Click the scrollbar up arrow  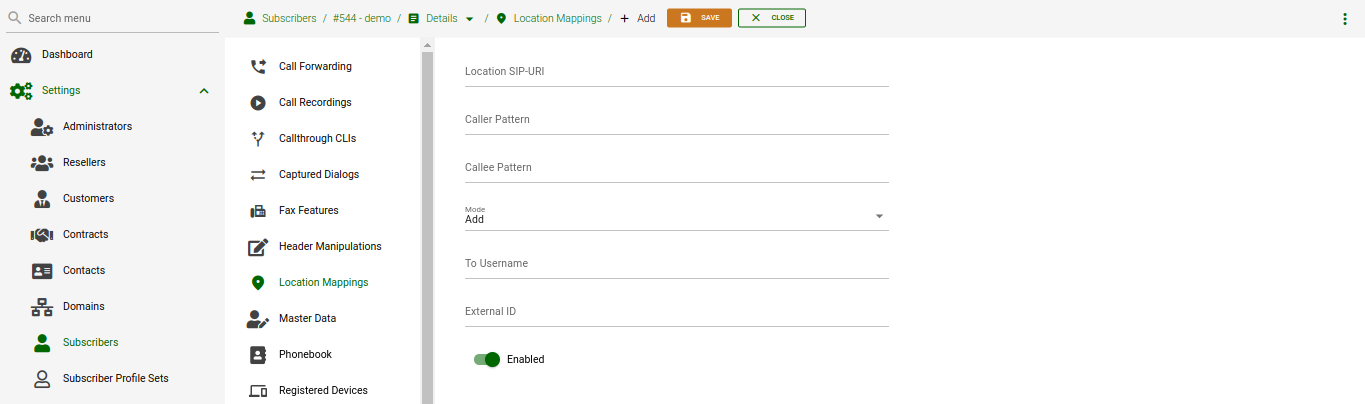[428, 45]
